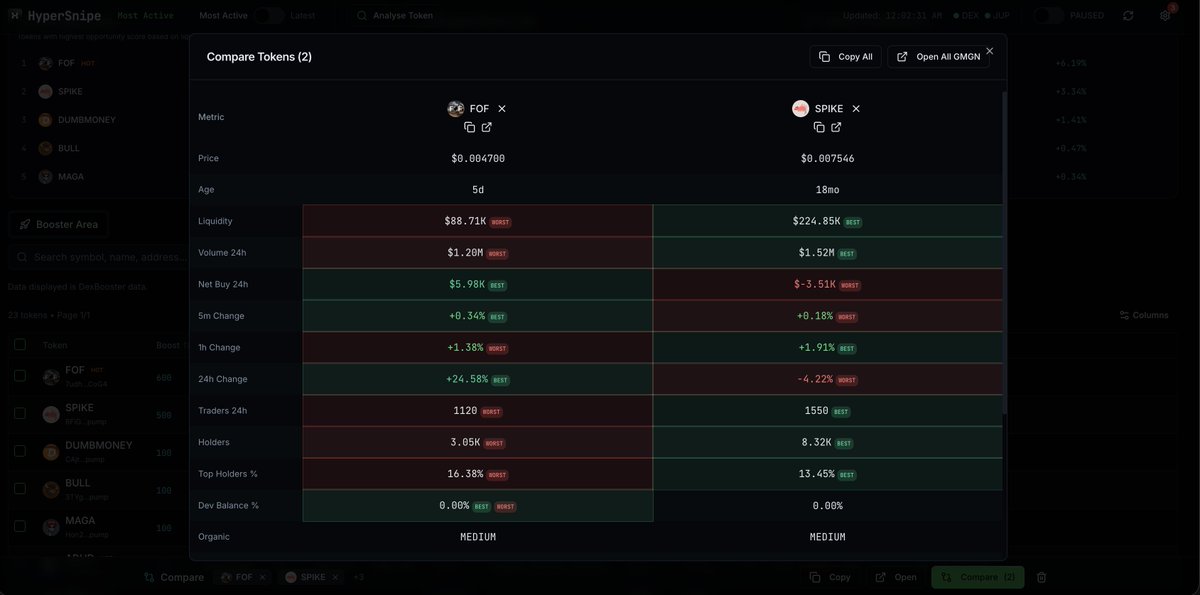Image resolution: width=1200 pixels, height=595 pixels.
Task: Close the Compare Tokens dialog
Action: 990,51
